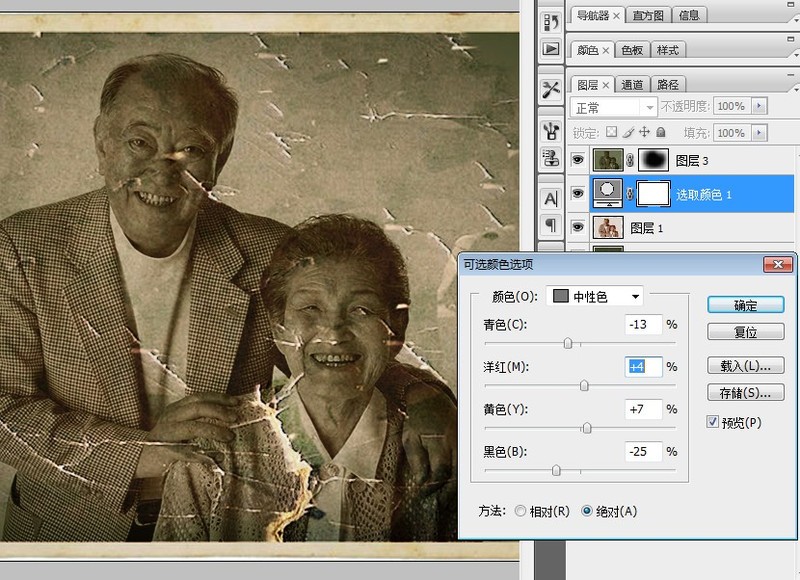Click the 复位 button
This screenshot has width=800, height=580.
tap(745, 332)
